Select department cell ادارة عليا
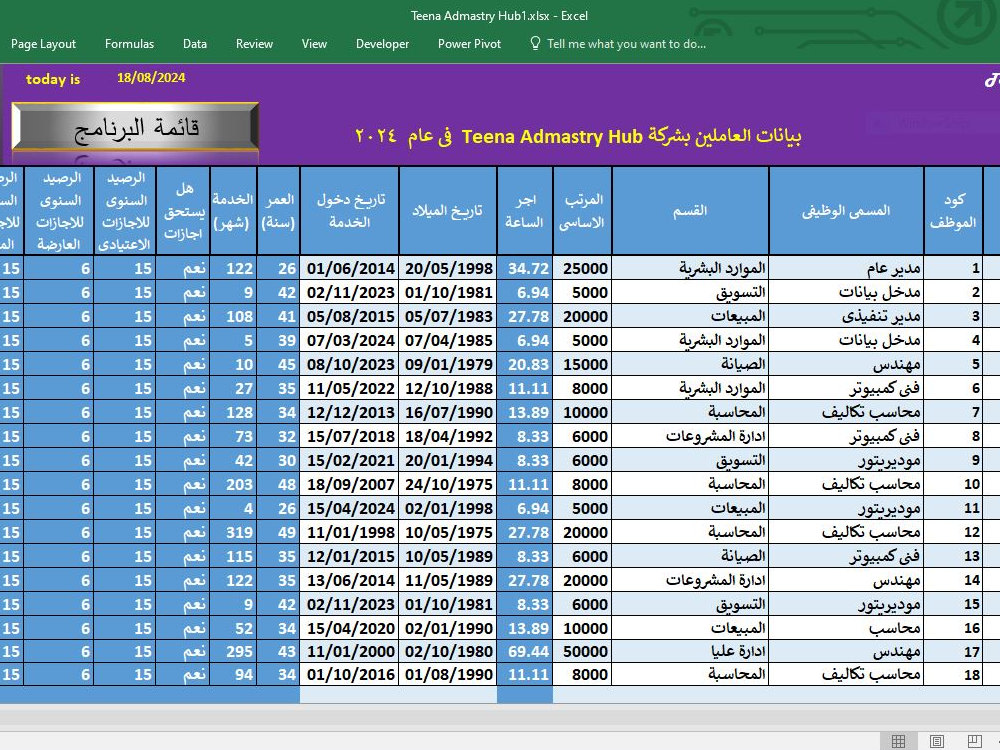The width and height of the screenshot is (1000, 750). (690, 652)
